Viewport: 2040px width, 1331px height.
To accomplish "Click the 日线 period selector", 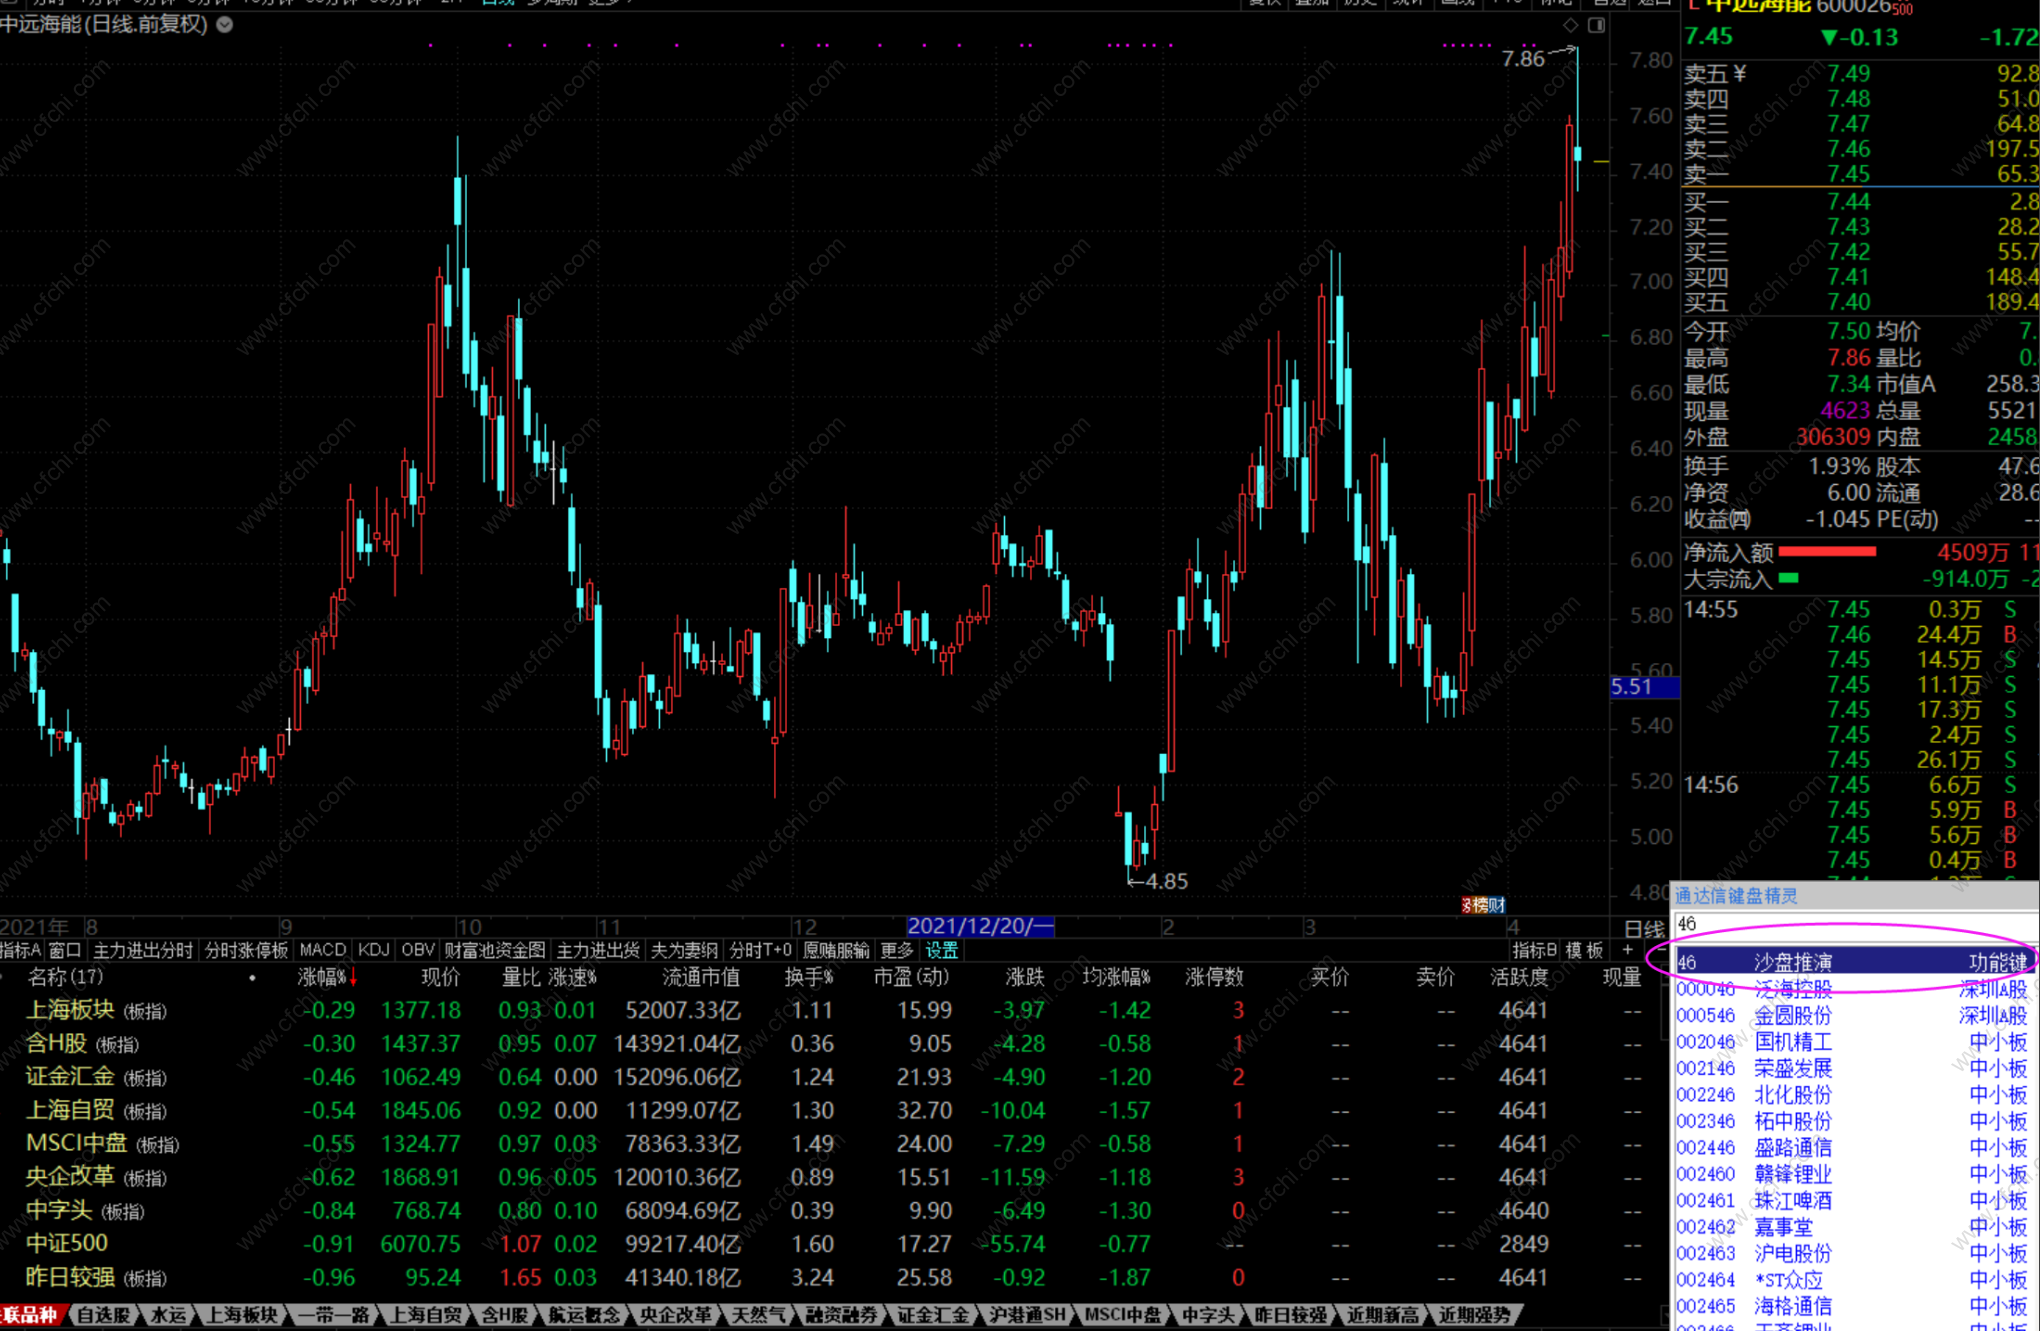I will (x=1643, y=928).
